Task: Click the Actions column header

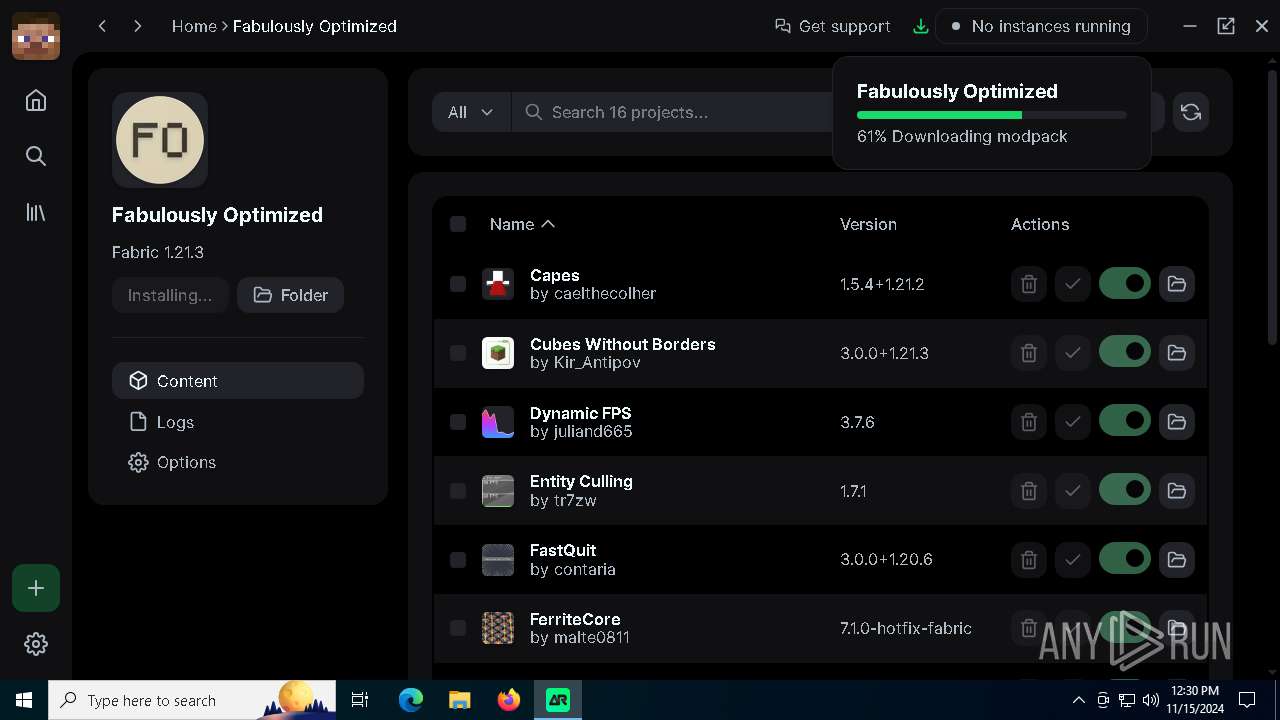Action: (x=1040, y=224)
